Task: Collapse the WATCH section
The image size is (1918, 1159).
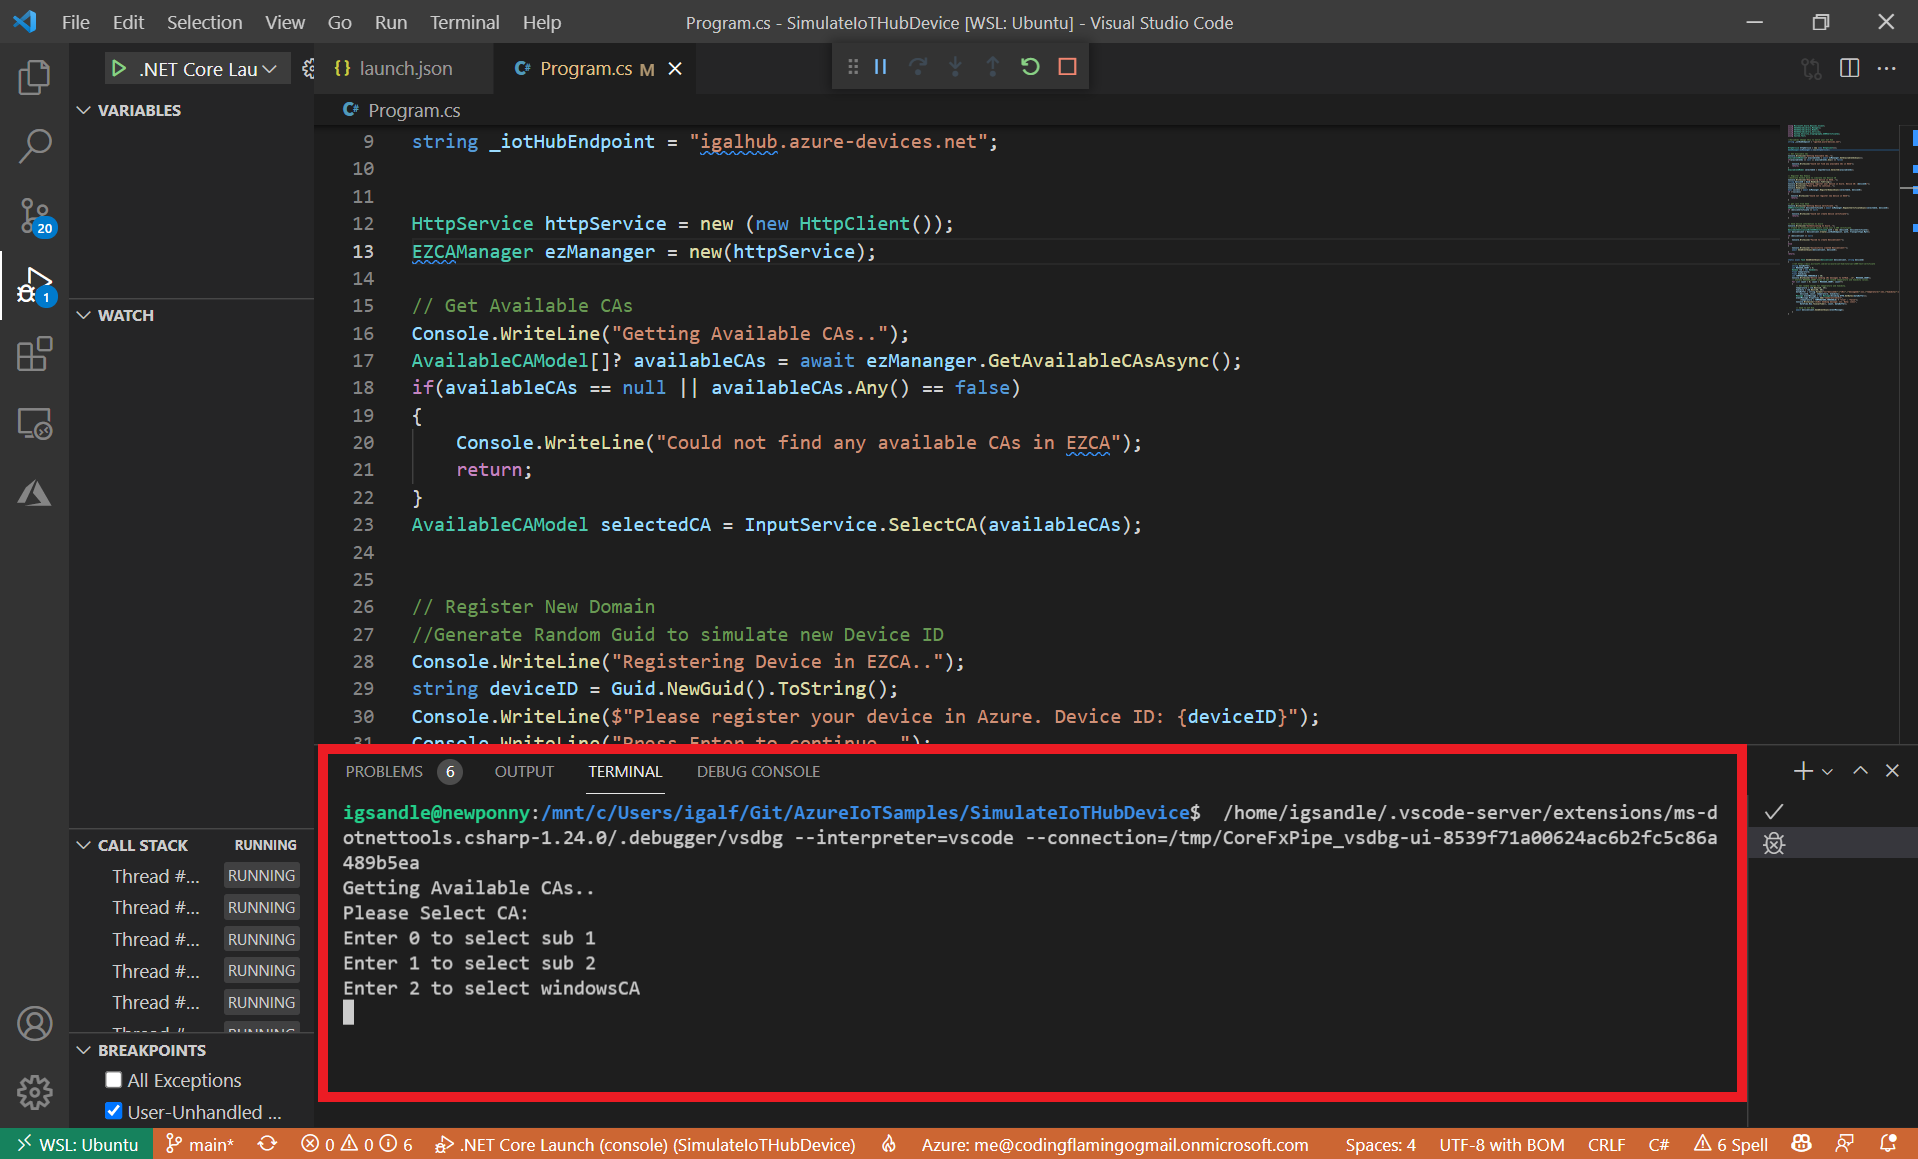Action: tap(84, 315)
